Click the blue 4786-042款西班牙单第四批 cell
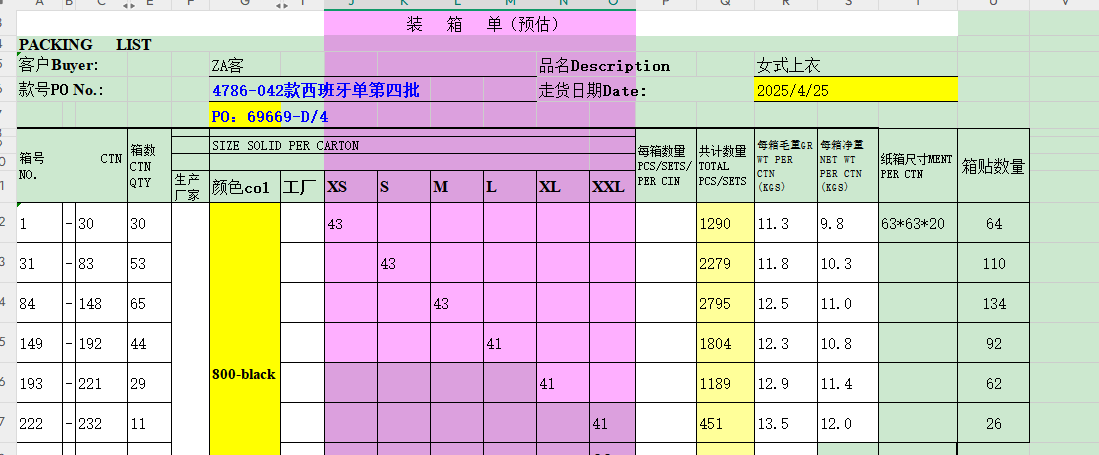Viewport: 1099px width, 455px height. point(315,91)
